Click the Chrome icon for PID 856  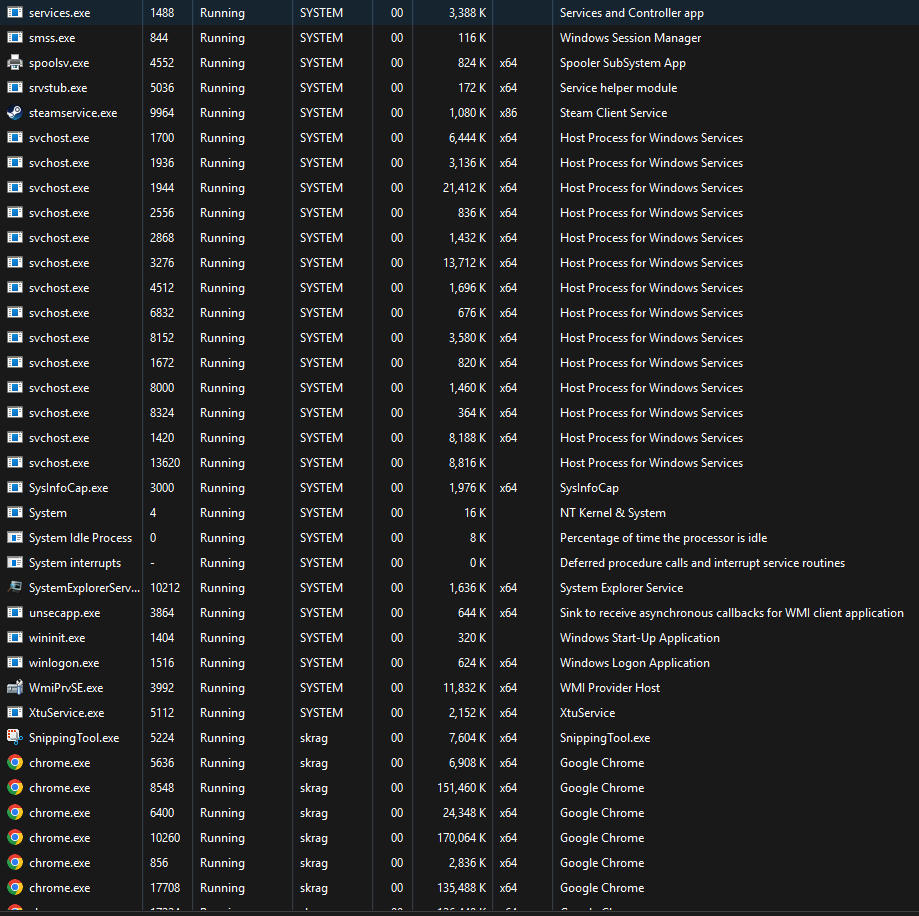pyautogui.click(x=15, y=863)
